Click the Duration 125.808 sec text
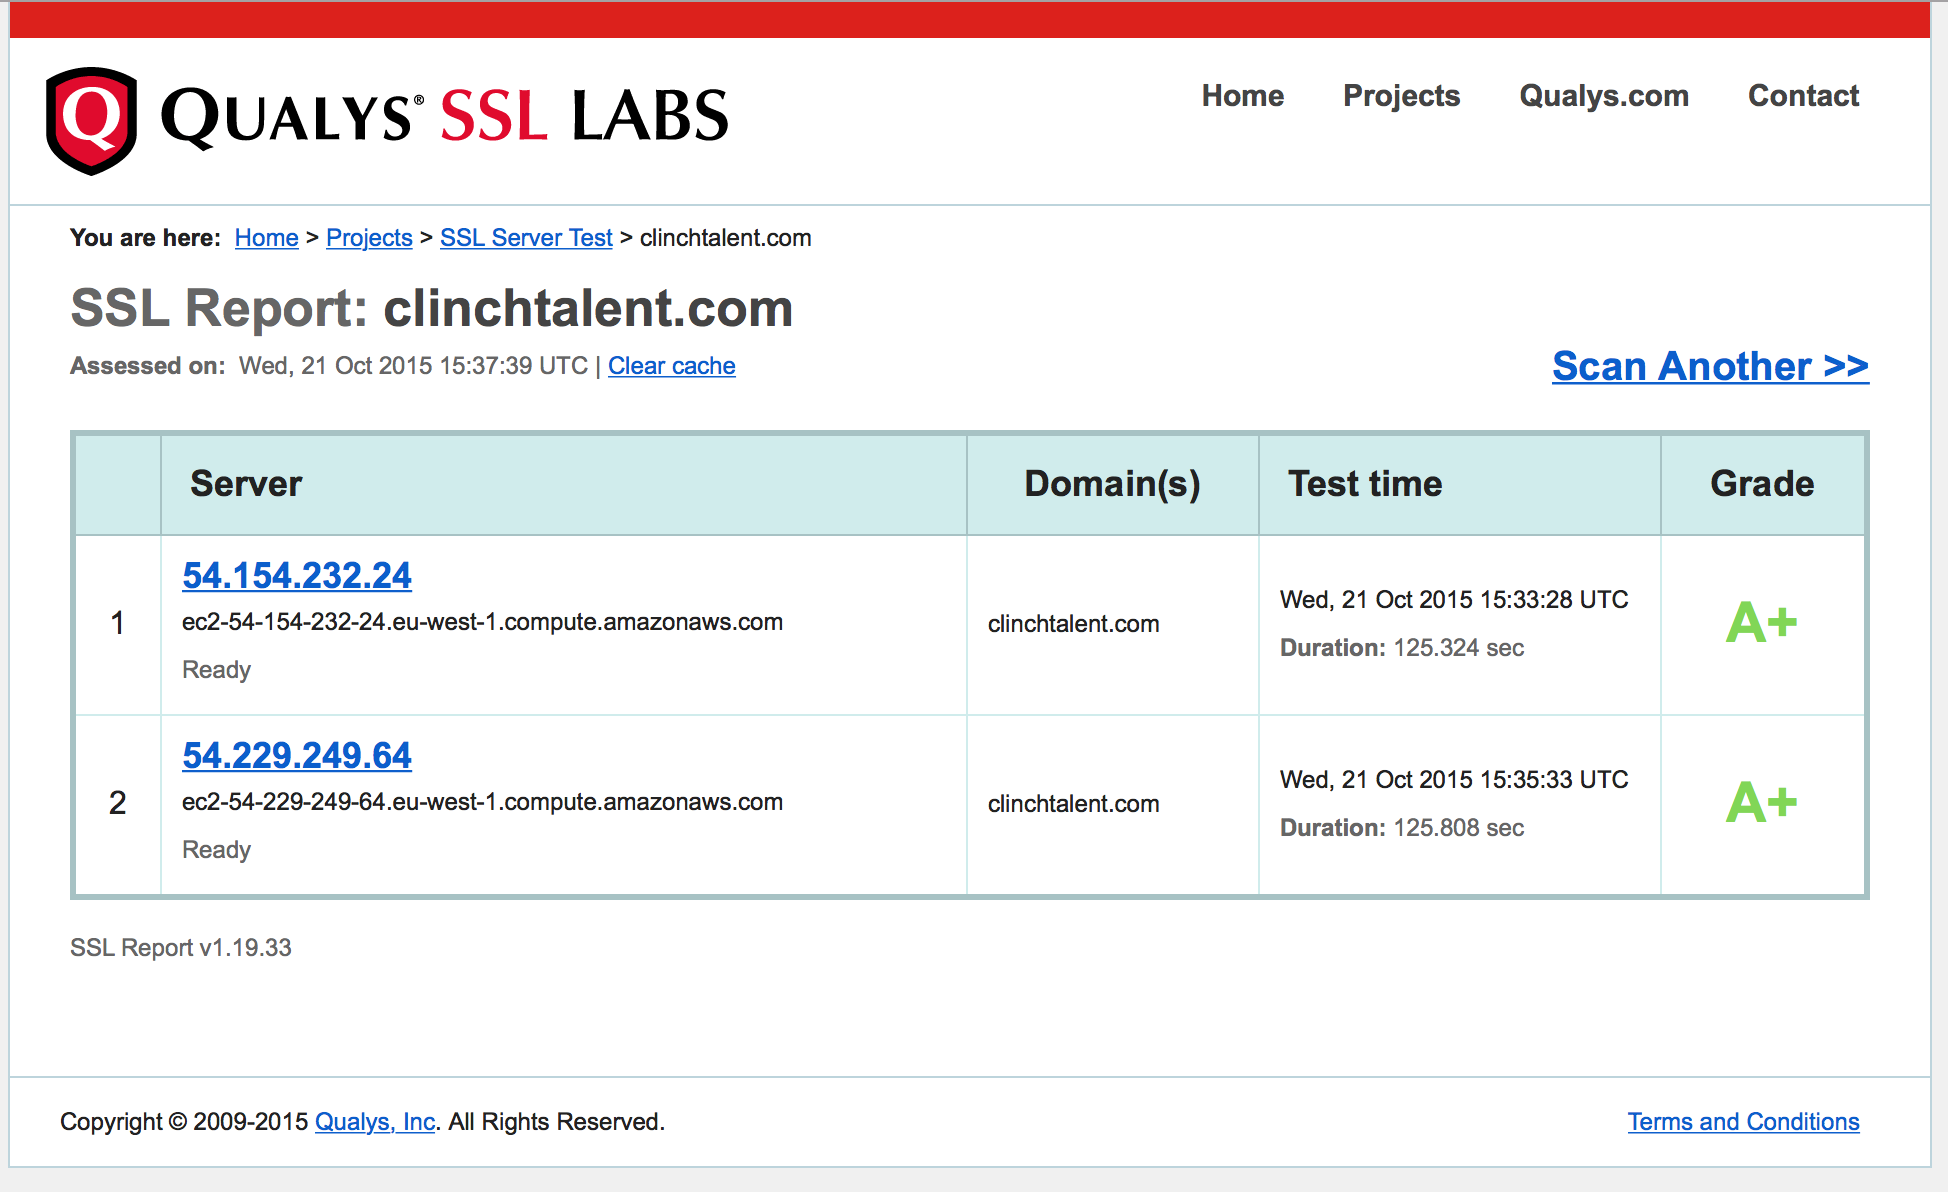Screen dimensions: 1948x1192 1402,828
